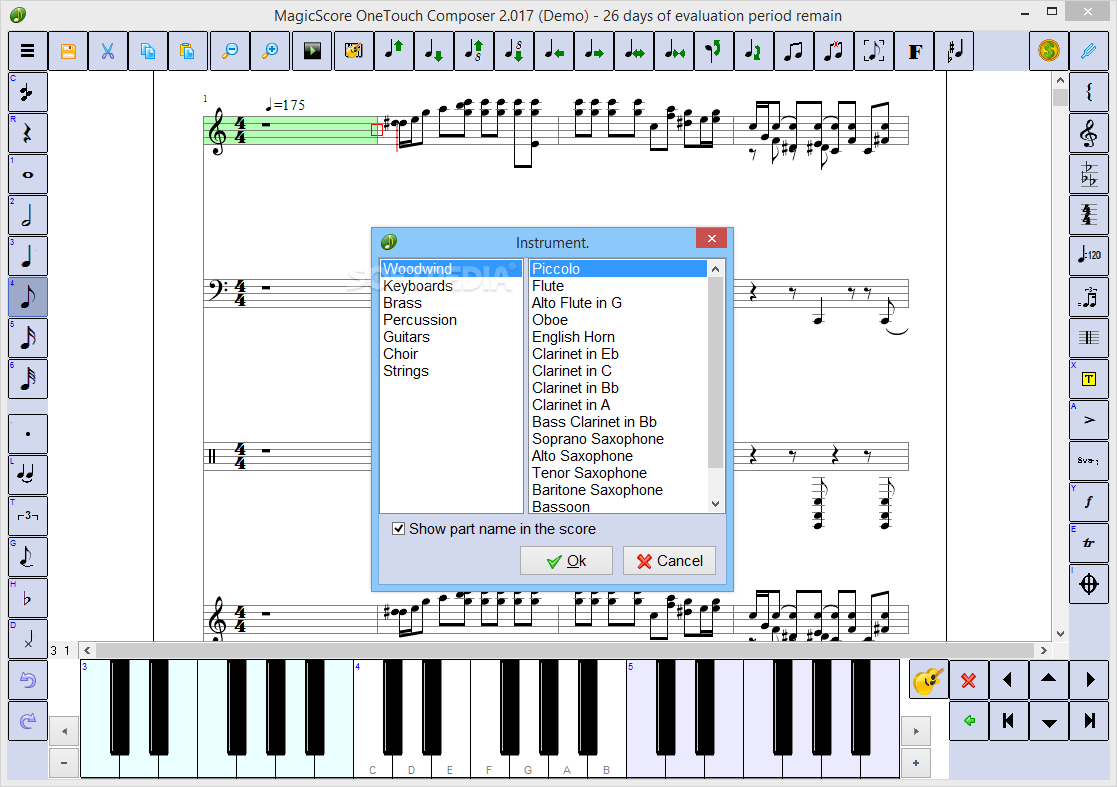Click the Copy toolbar icon
This screenshot has width=1117, height=787.
(148, 51)
